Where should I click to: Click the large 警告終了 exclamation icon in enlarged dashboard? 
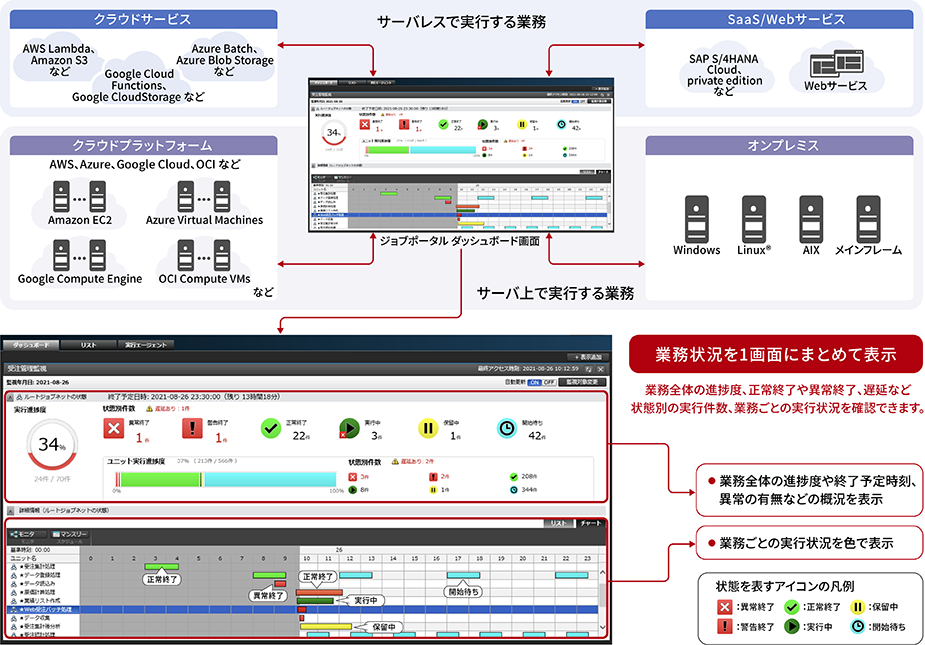pyautogui.click(x=192, y=428)
